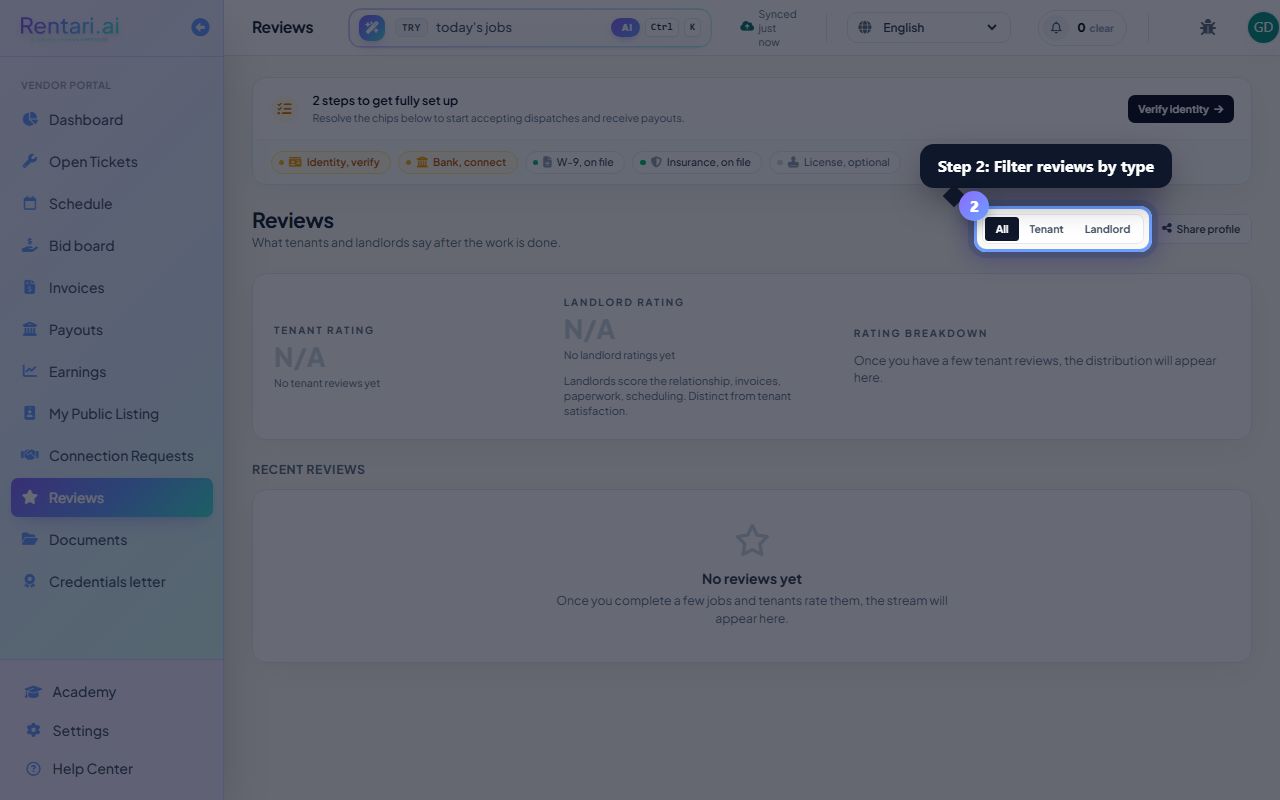Click the star icon beside Reviews
This screenshot has height=800, width=1280.
pyautogui.click(x=30, y=498)
